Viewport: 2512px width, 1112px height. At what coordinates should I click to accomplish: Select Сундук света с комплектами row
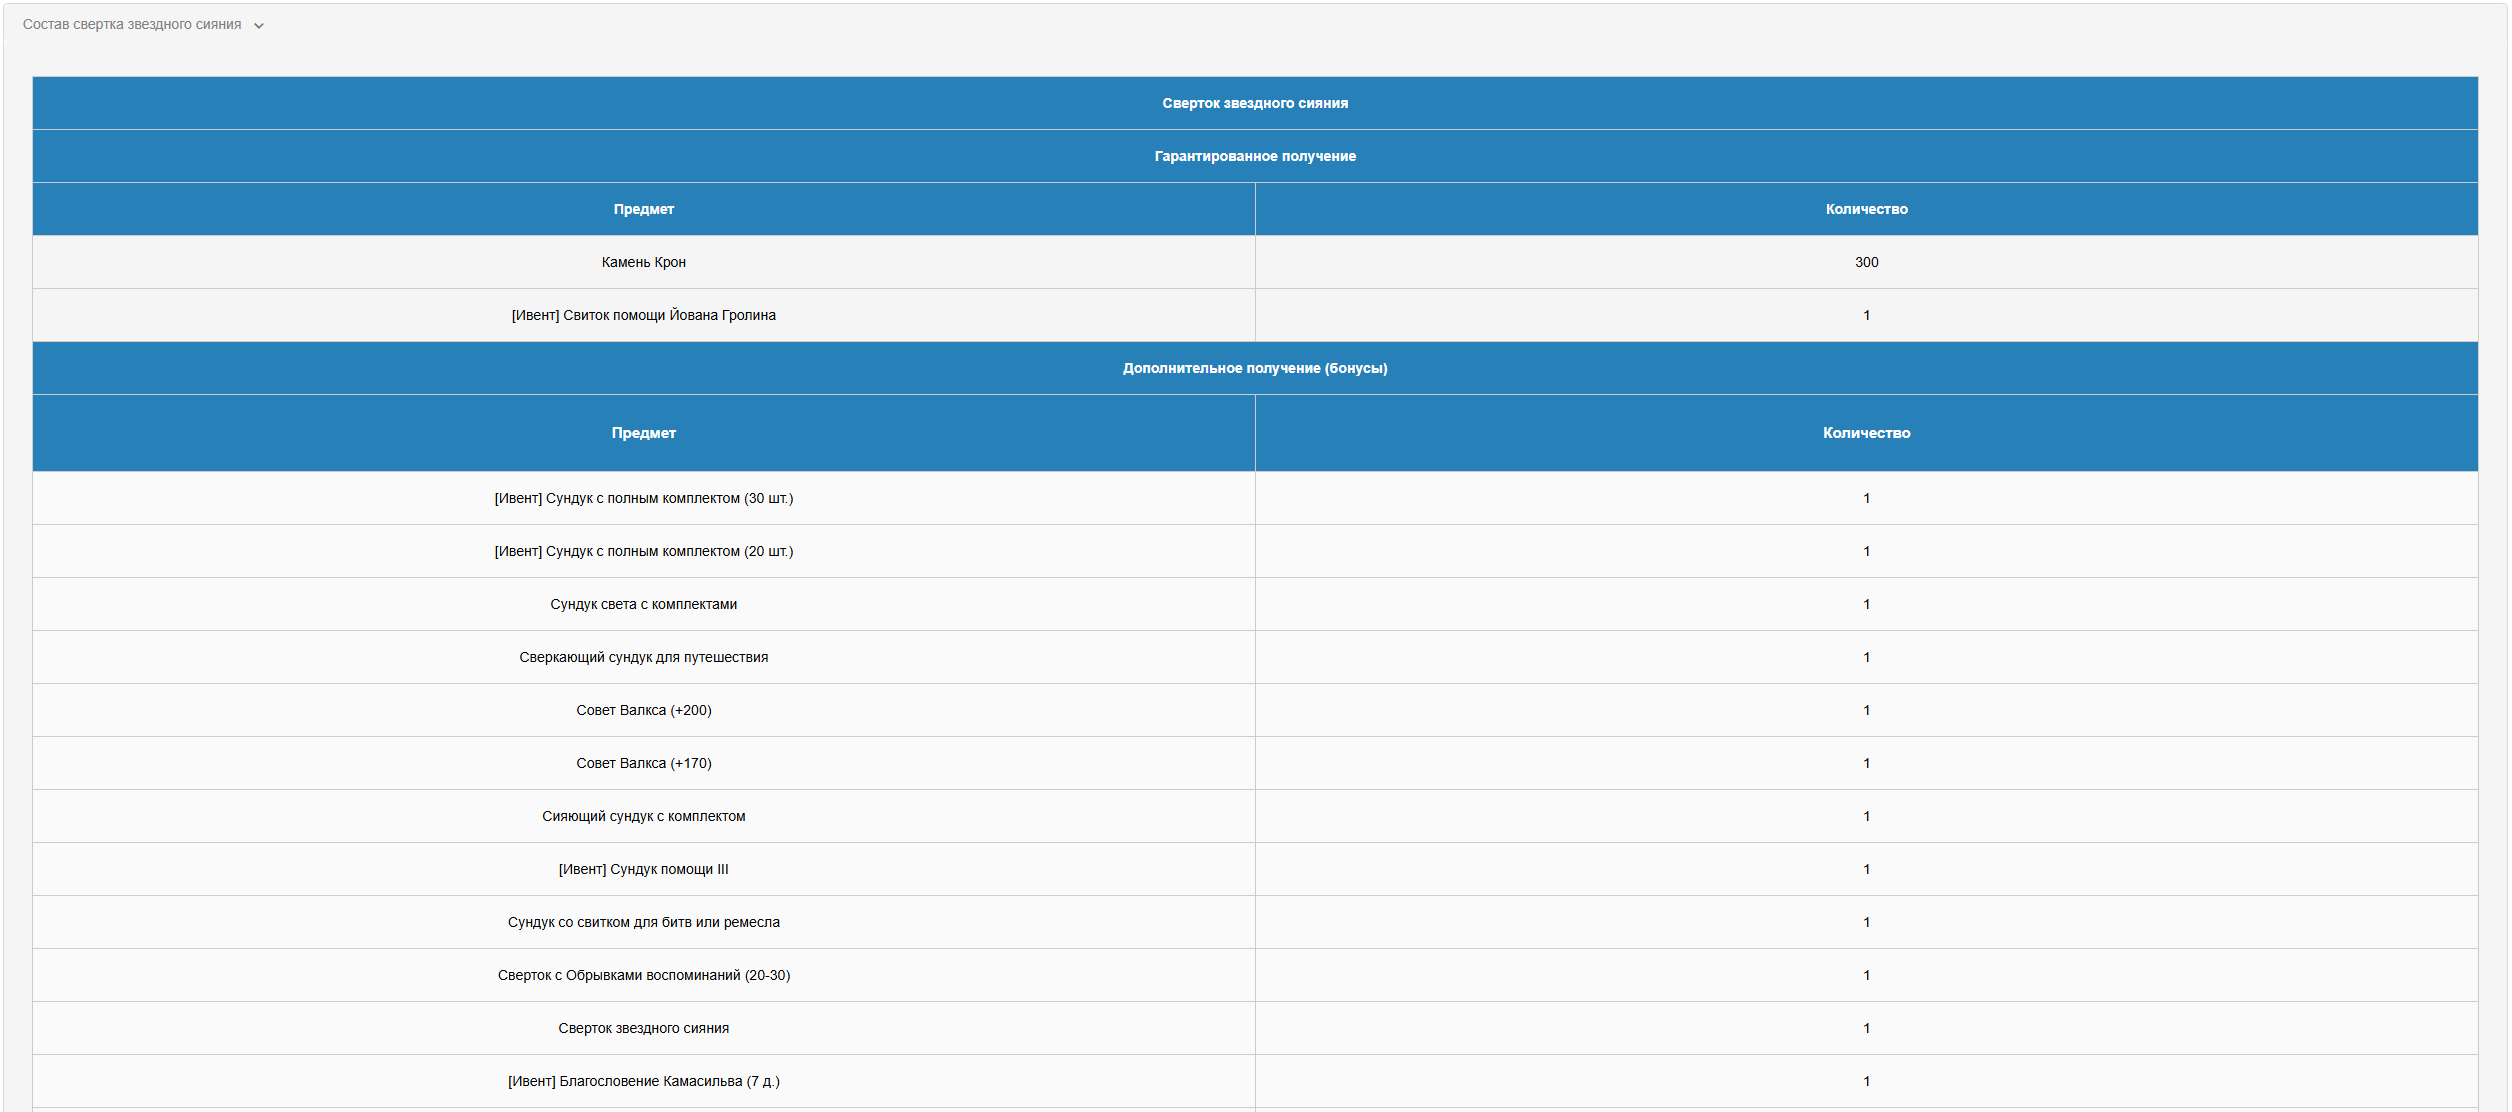tap(643, 604)
